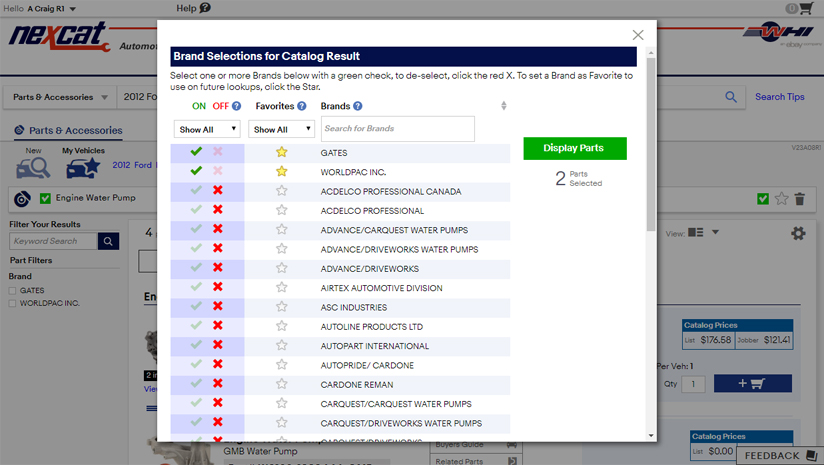Favorite AIRTEX AUTOMOTIVE DIVISION with star
Screen dimensions: 824x465
click(x=282, y=287)
